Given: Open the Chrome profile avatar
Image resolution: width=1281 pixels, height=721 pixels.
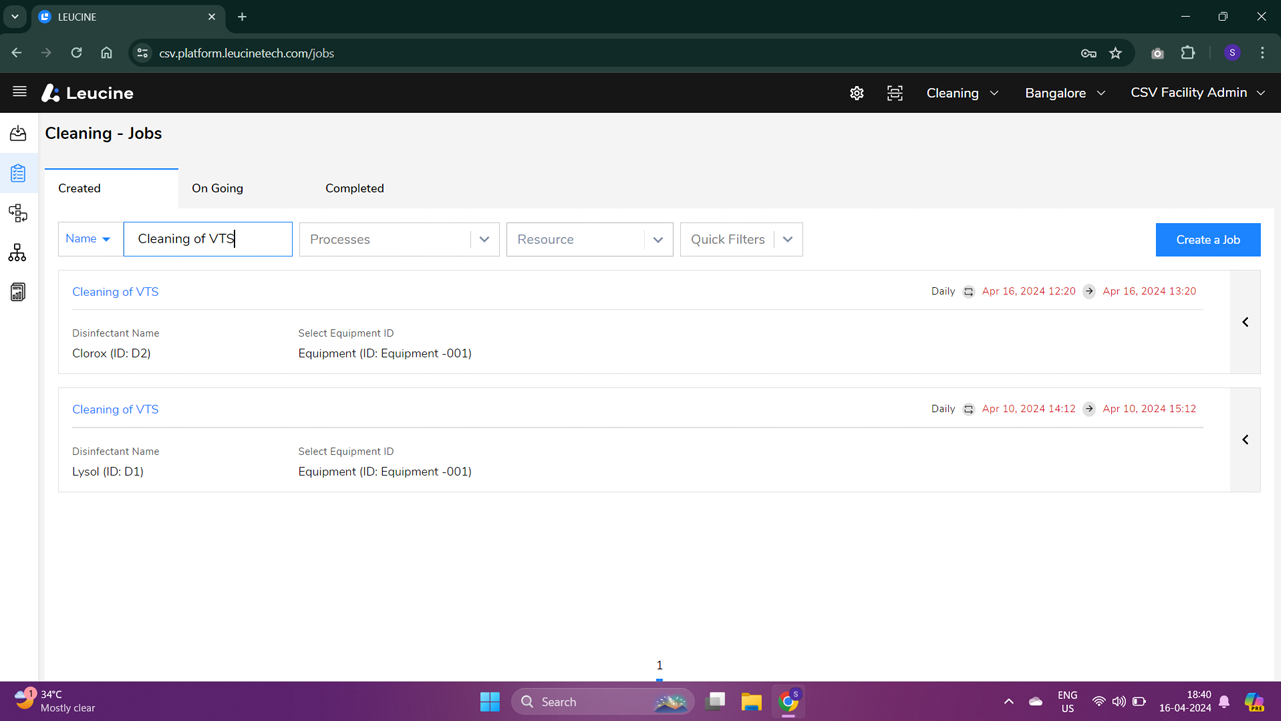Looking at the screenshot, I should (x=1232, y=53).
